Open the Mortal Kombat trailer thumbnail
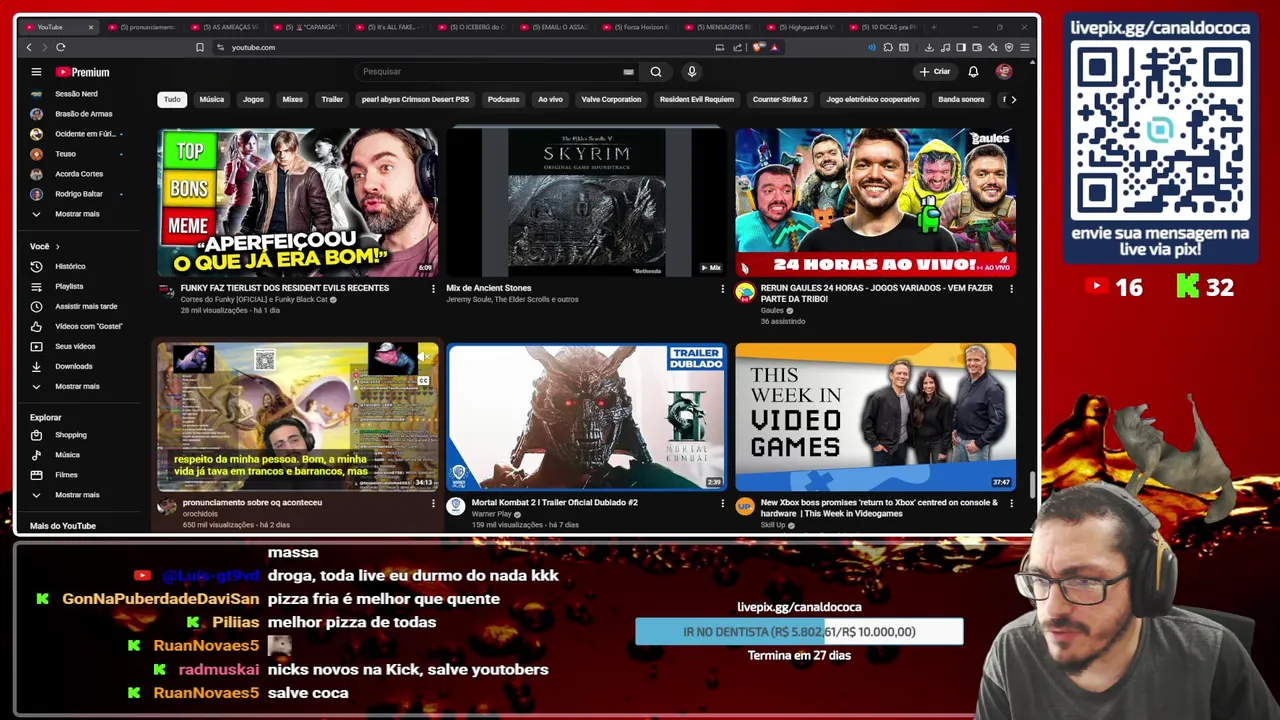This screenshot has height=720, width=1280. (x=586, y=416)
